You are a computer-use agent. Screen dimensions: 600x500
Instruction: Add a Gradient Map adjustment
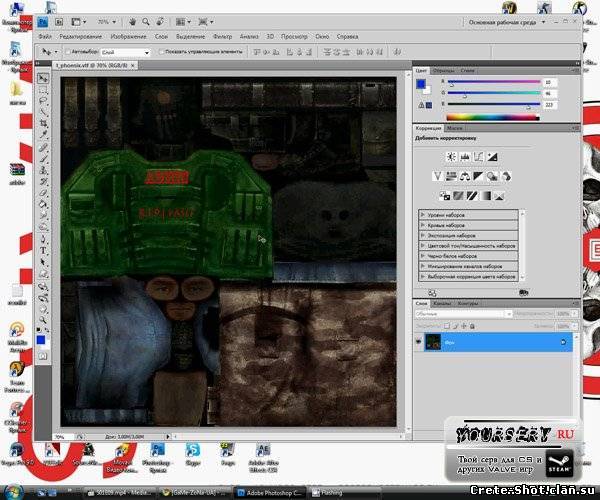(x=486, y=196)
